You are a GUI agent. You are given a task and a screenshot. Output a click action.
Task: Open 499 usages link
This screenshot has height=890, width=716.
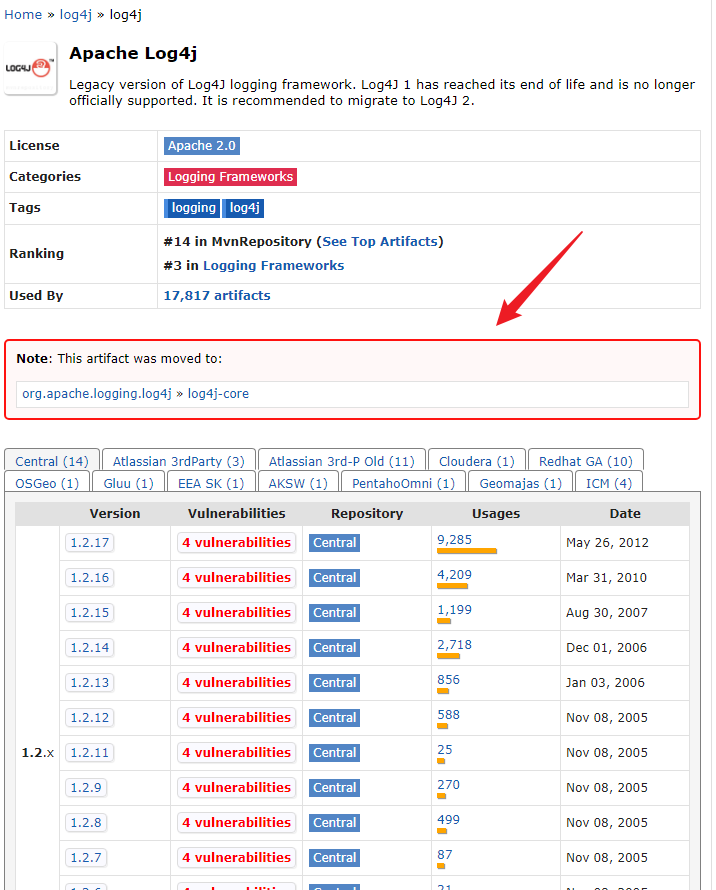[x=449, y=820]
